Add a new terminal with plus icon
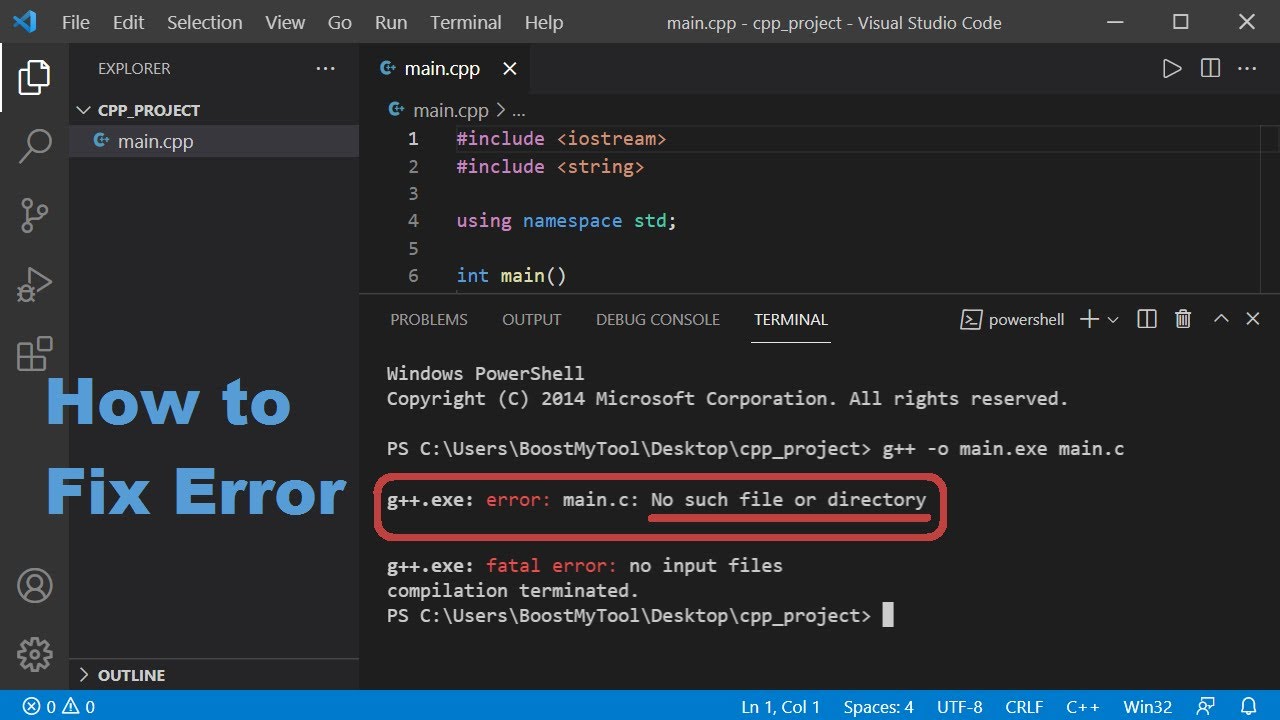 click(x=1089, y=319)
